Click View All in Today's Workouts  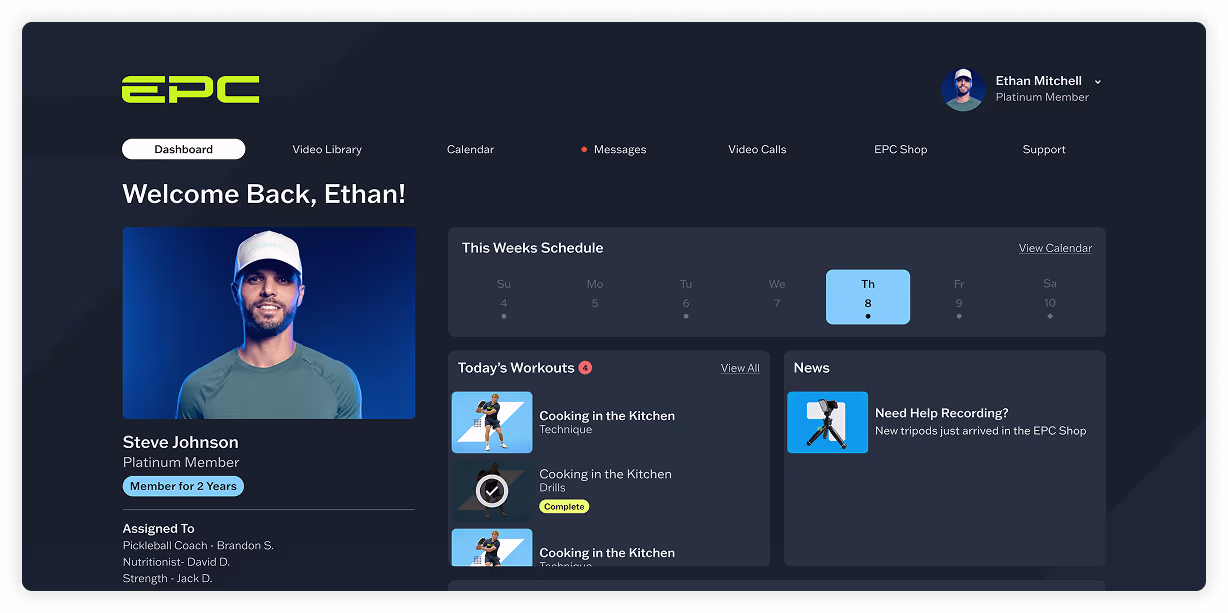click(x=740, y=368)
